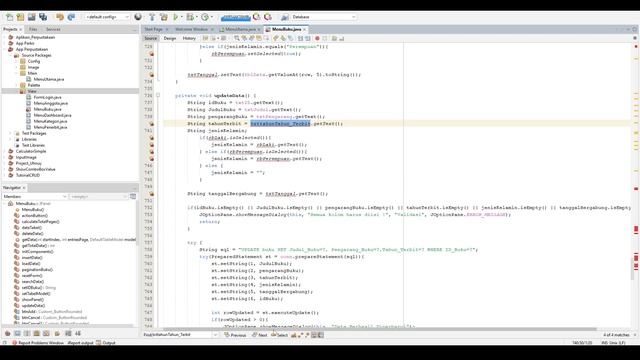Collapse the App Perpustakaan project node
This screenshot has height=360, width=640.
pos(5,49)
